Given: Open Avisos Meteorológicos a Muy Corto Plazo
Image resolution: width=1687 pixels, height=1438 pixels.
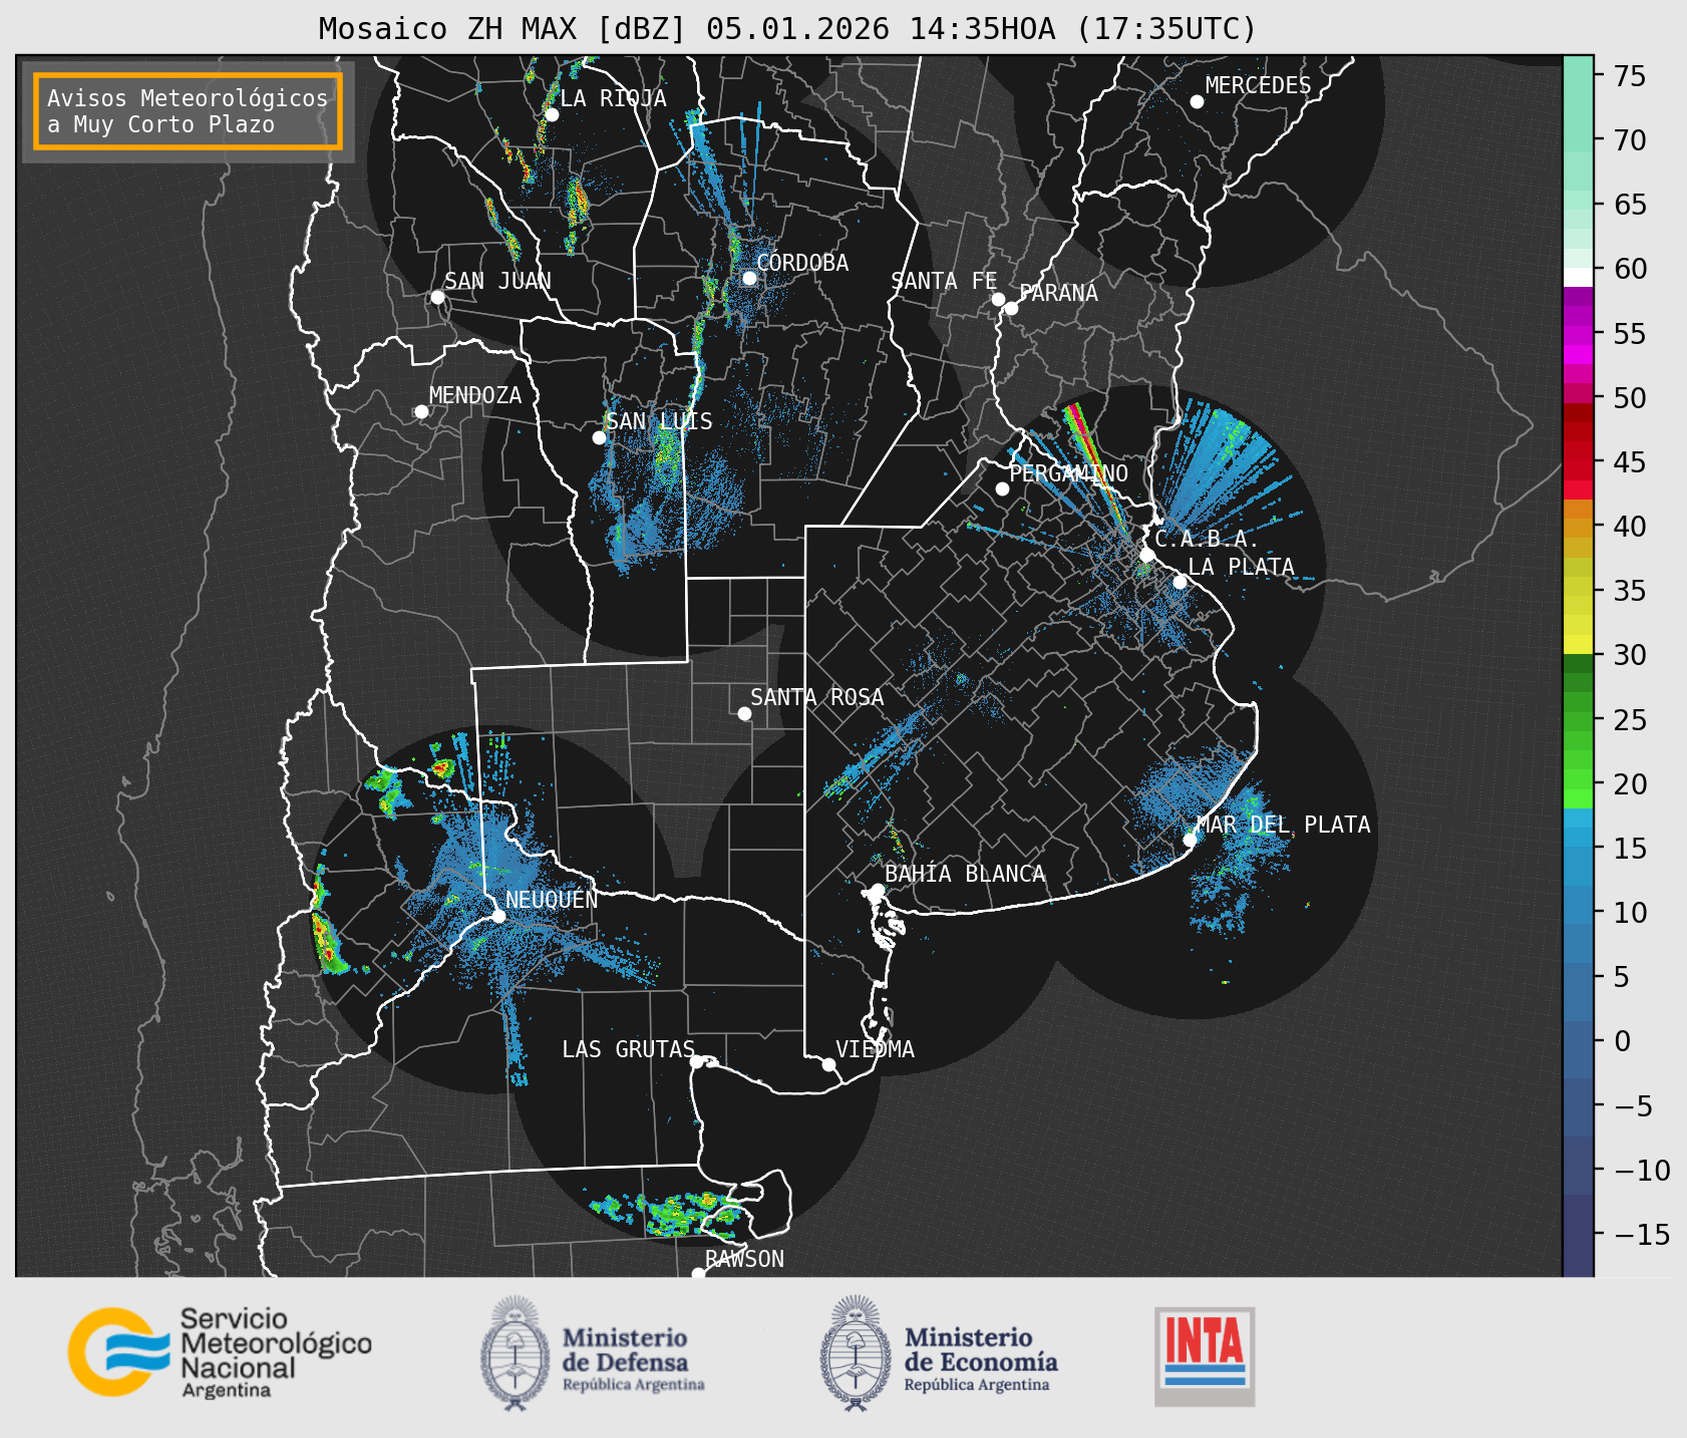Looking at the screenshot, I should [x=188, y=111].
